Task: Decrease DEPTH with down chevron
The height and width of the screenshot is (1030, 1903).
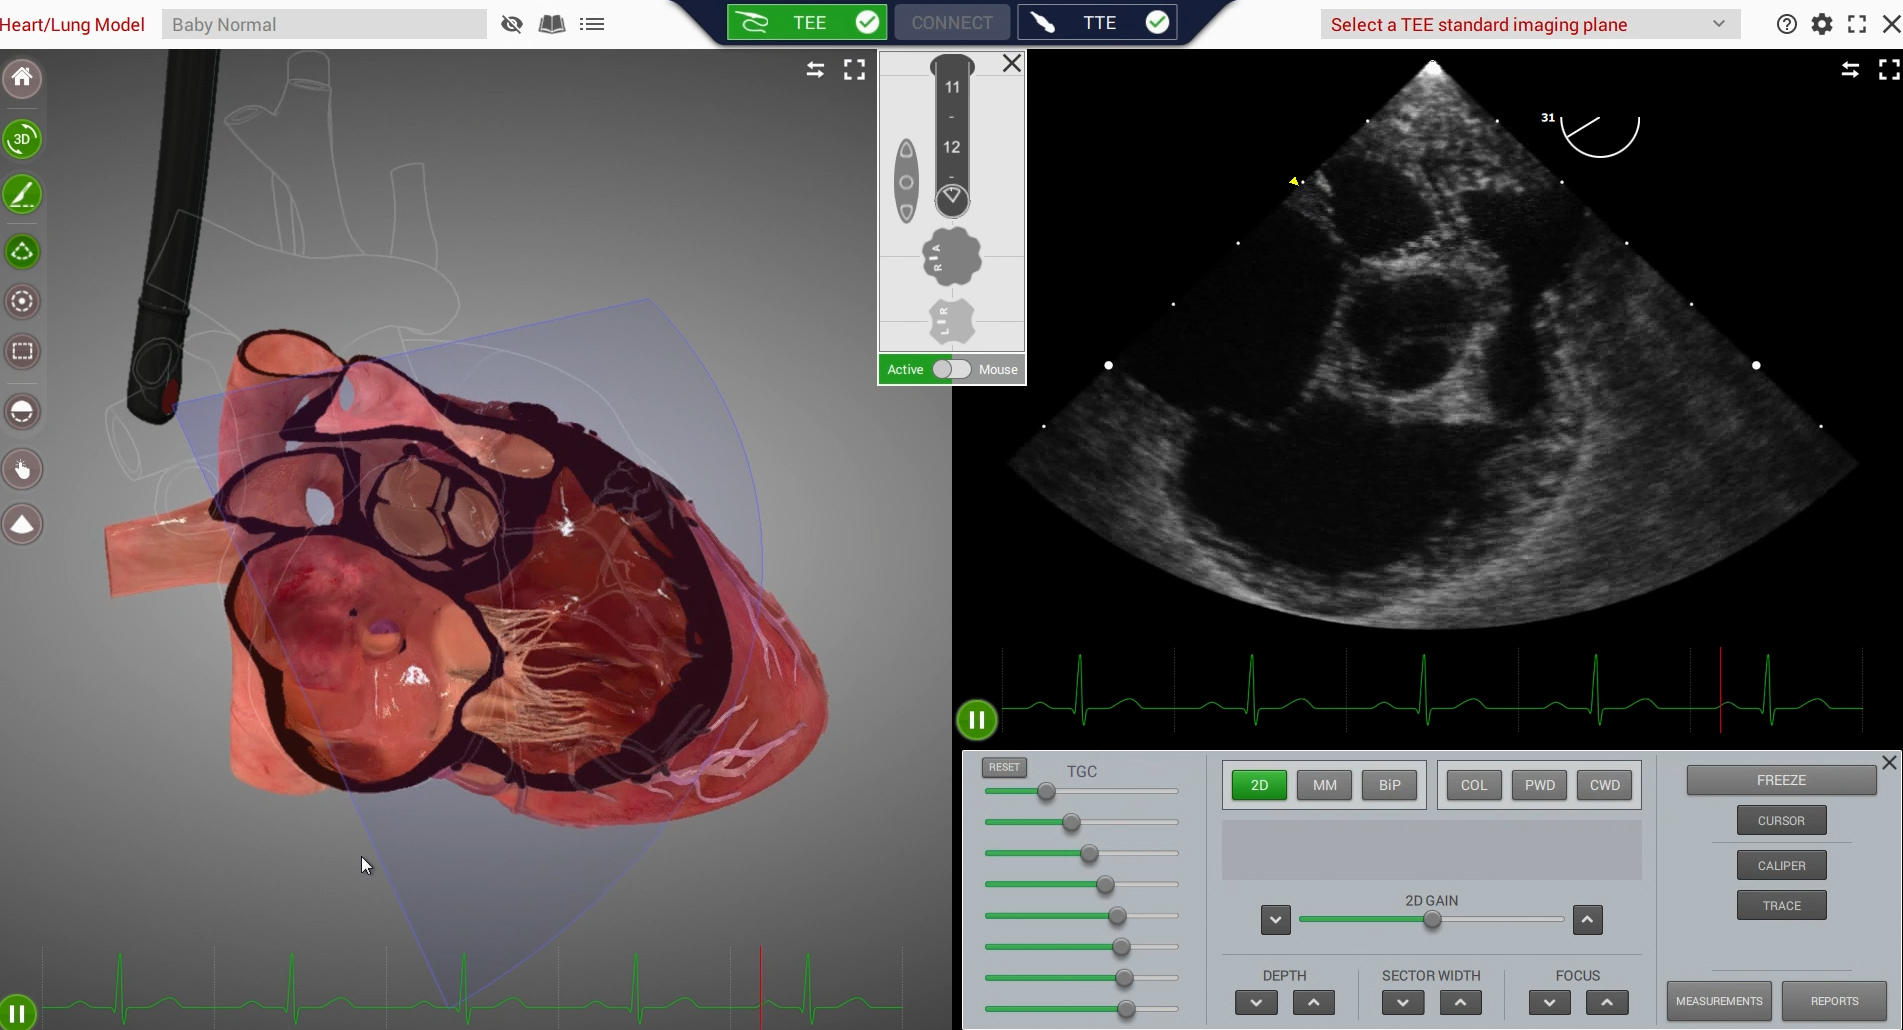Action: tap(1256, 1002)
